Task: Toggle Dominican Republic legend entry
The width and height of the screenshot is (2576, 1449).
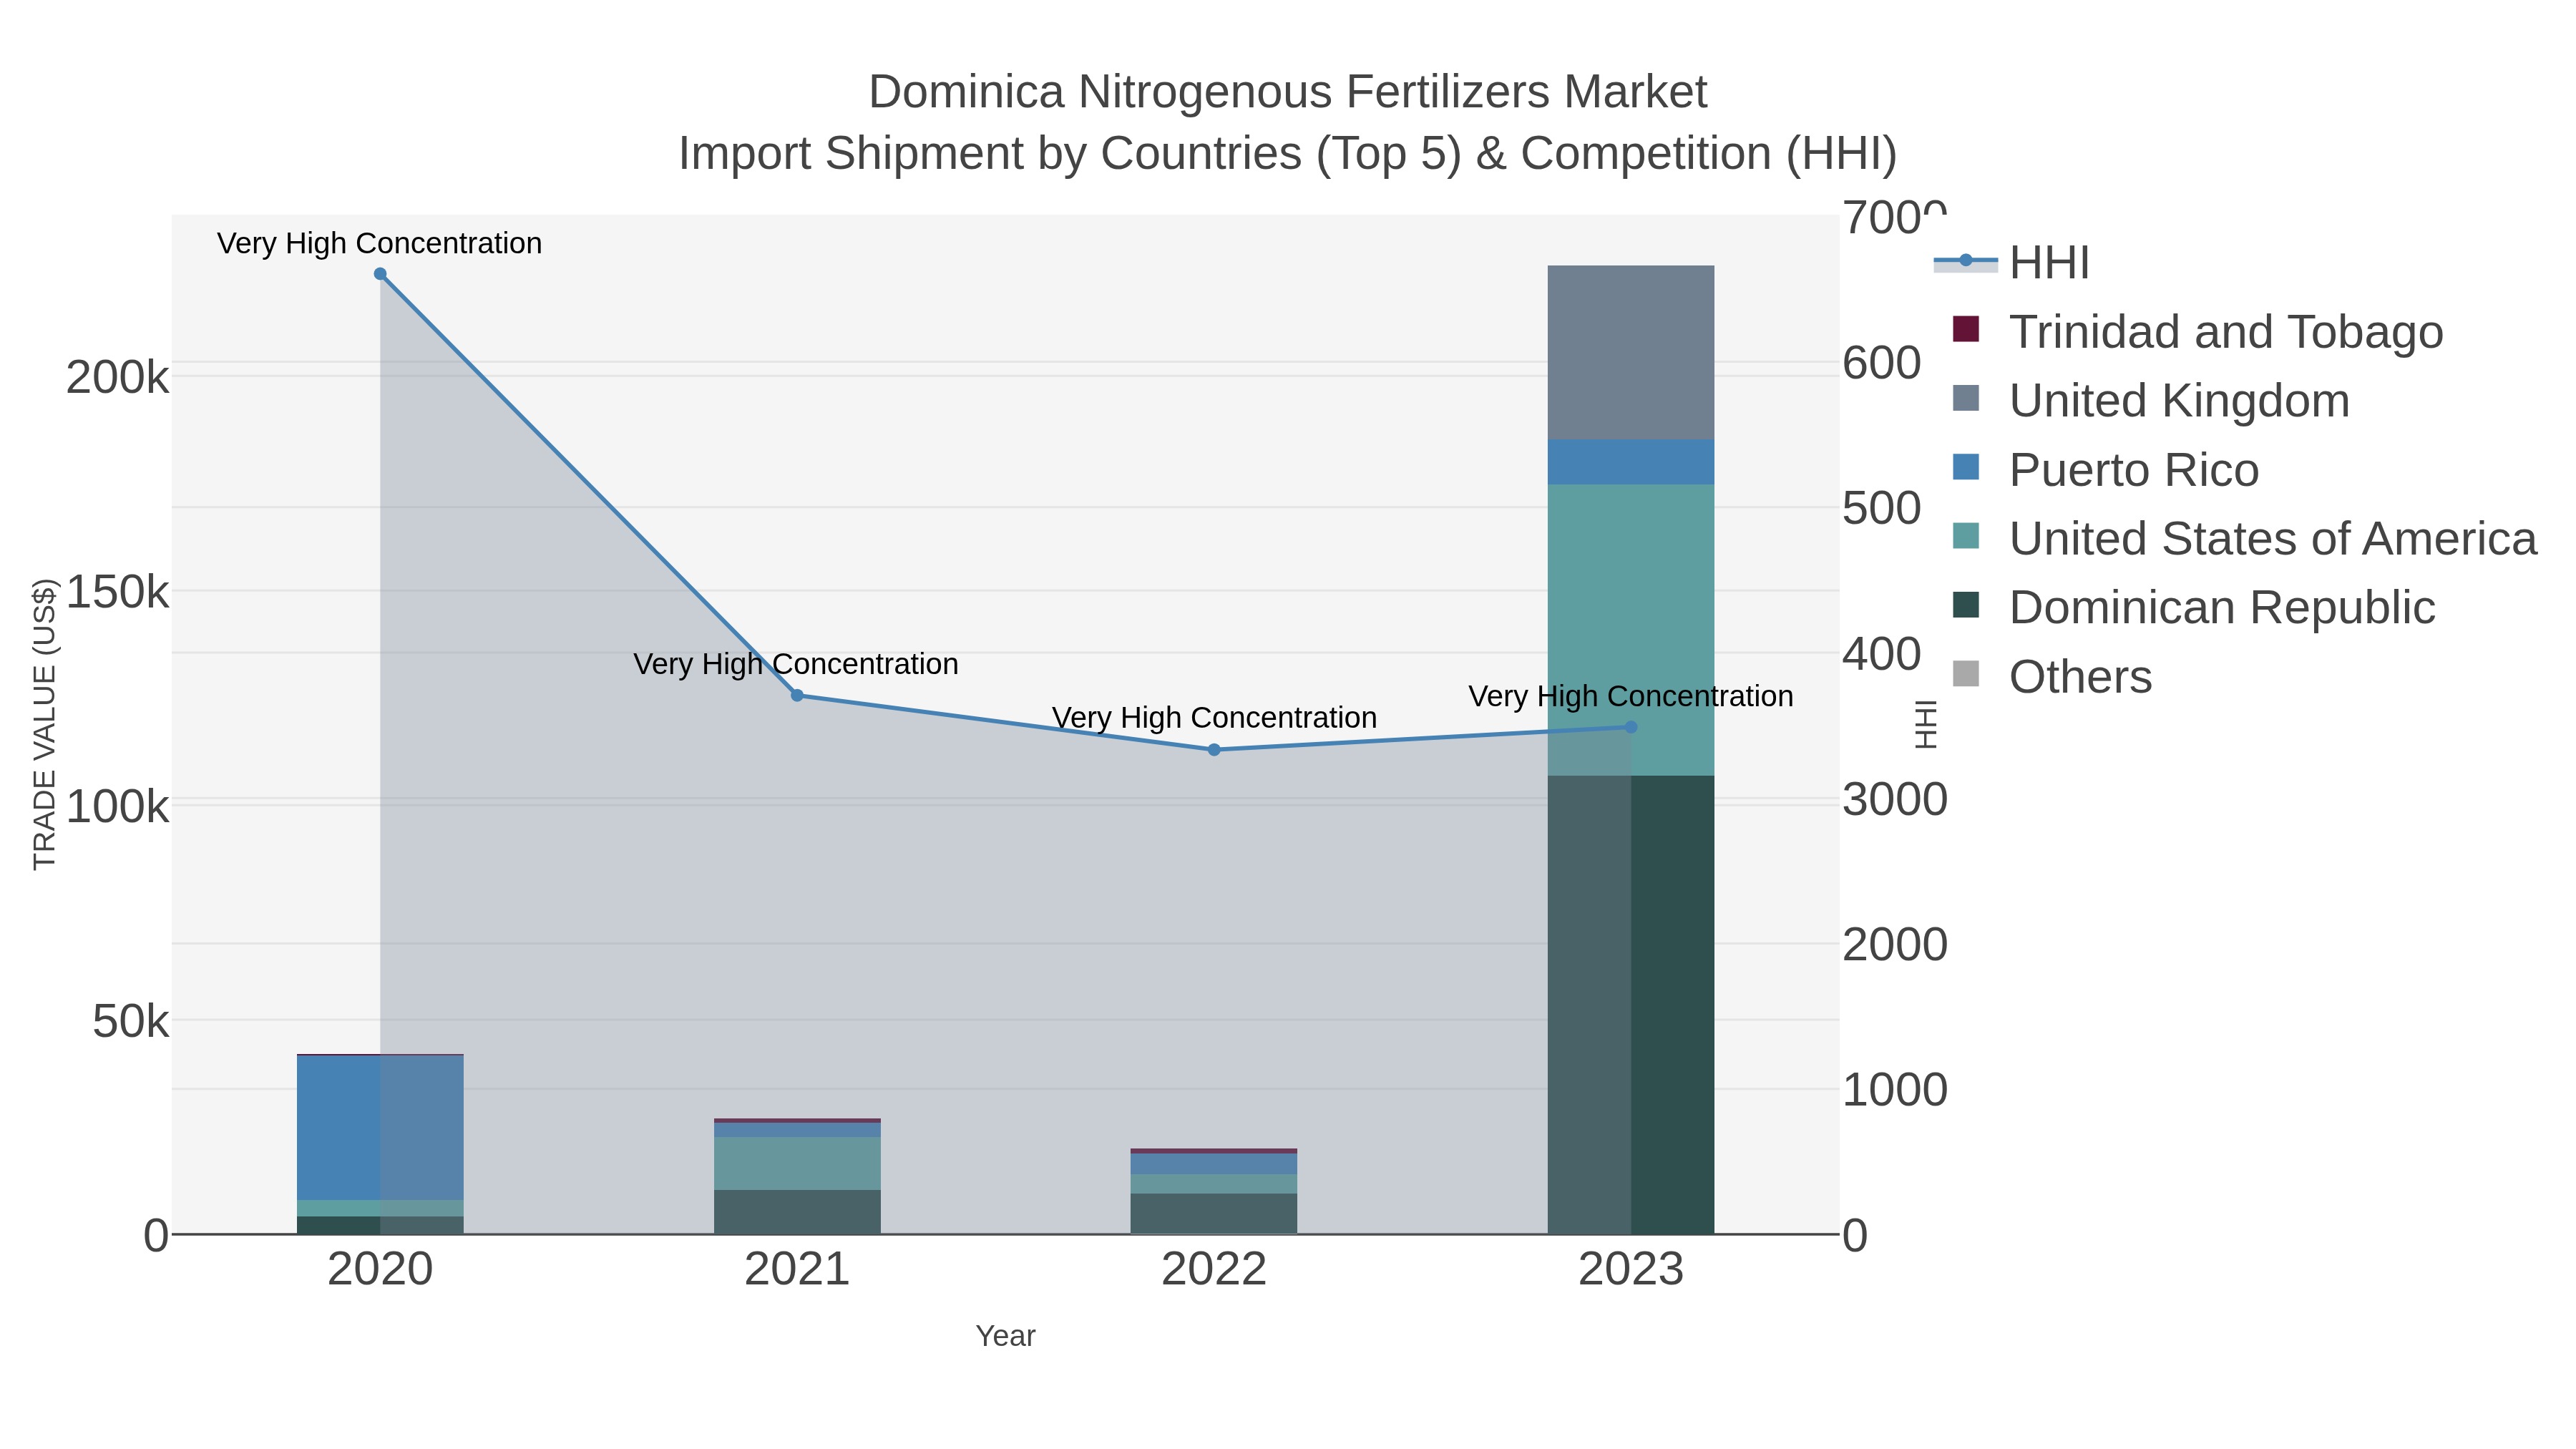Action: click(2193, 608)
